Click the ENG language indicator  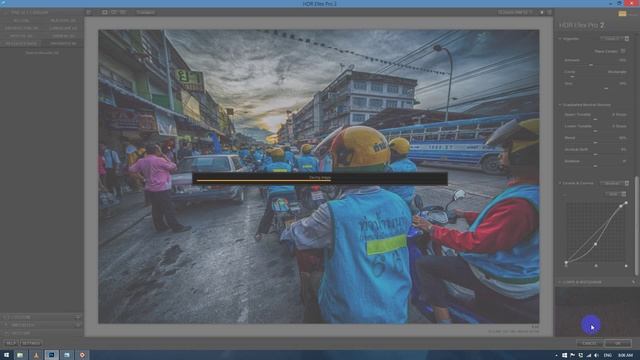pyautogui.click(x=607, y=356)
